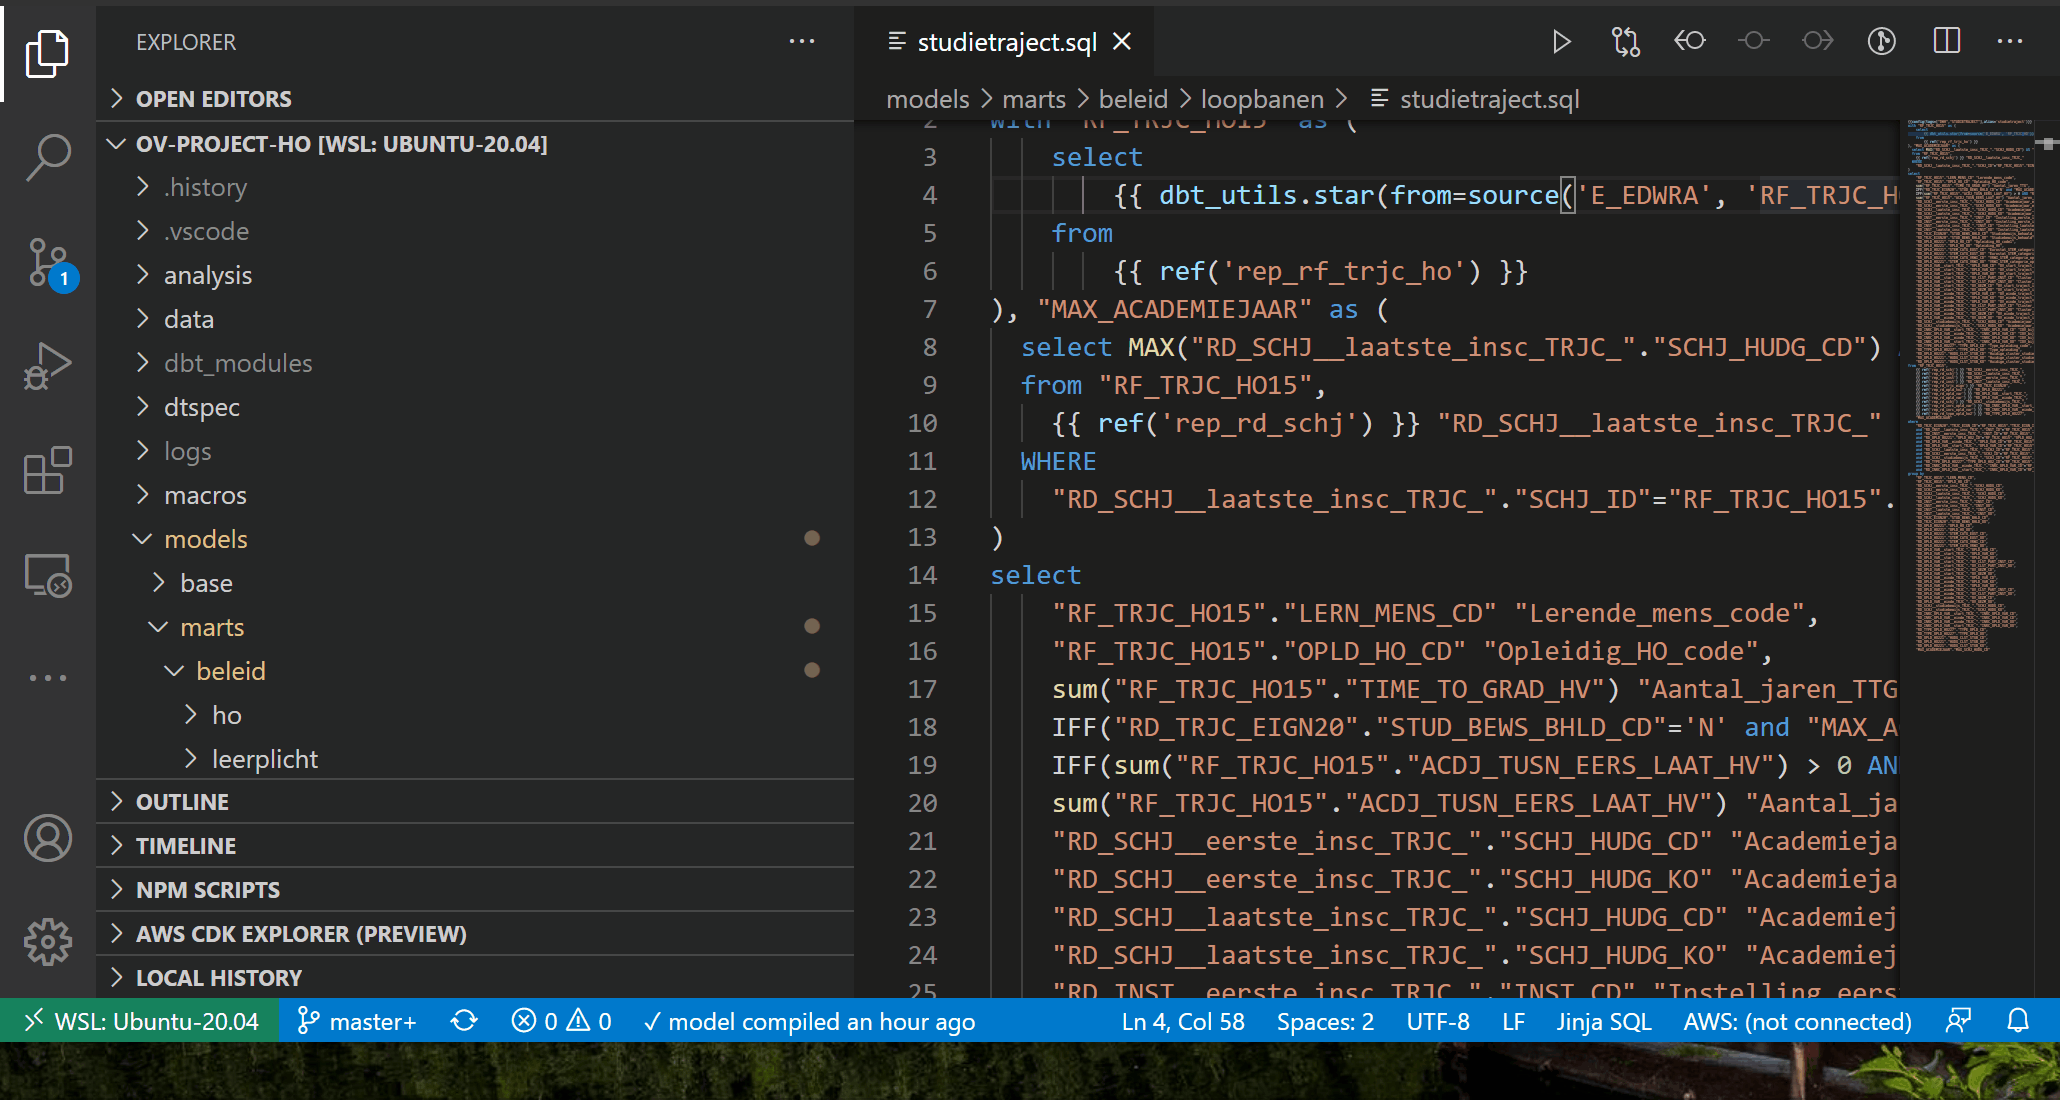
Task: Collapse the models folder
Action: click(205, 539)
